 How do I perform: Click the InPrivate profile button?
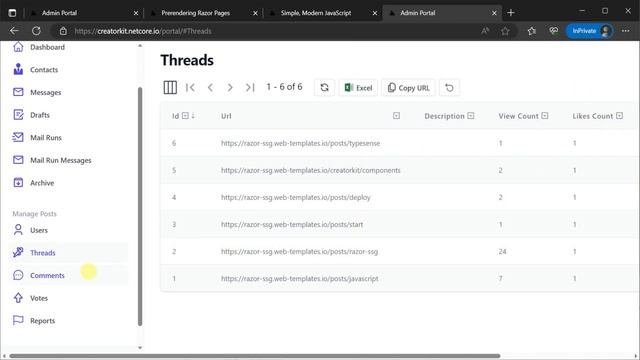pos(589,31)
